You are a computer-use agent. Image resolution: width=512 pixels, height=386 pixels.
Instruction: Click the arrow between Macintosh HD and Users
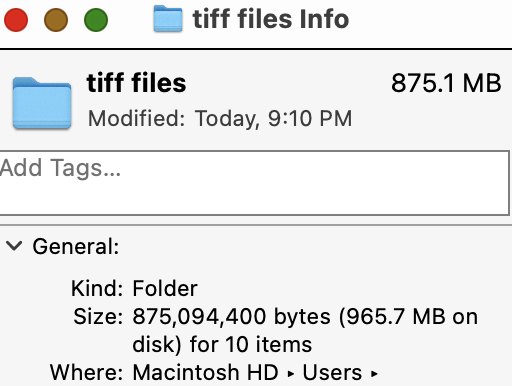click(291, 374)
